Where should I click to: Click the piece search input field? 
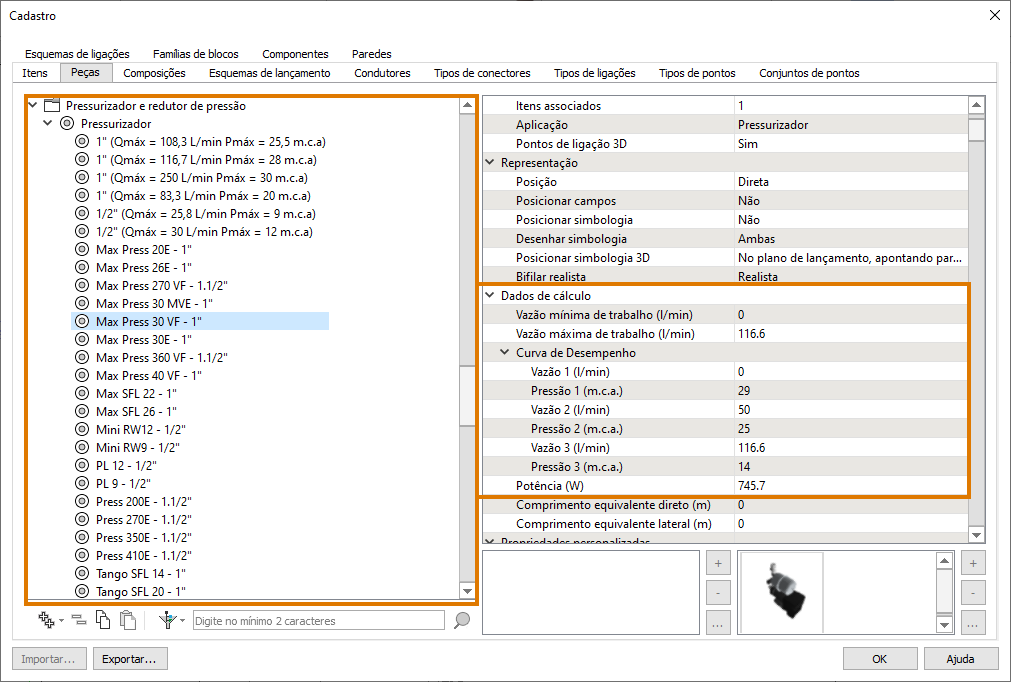tap(319, 621)
